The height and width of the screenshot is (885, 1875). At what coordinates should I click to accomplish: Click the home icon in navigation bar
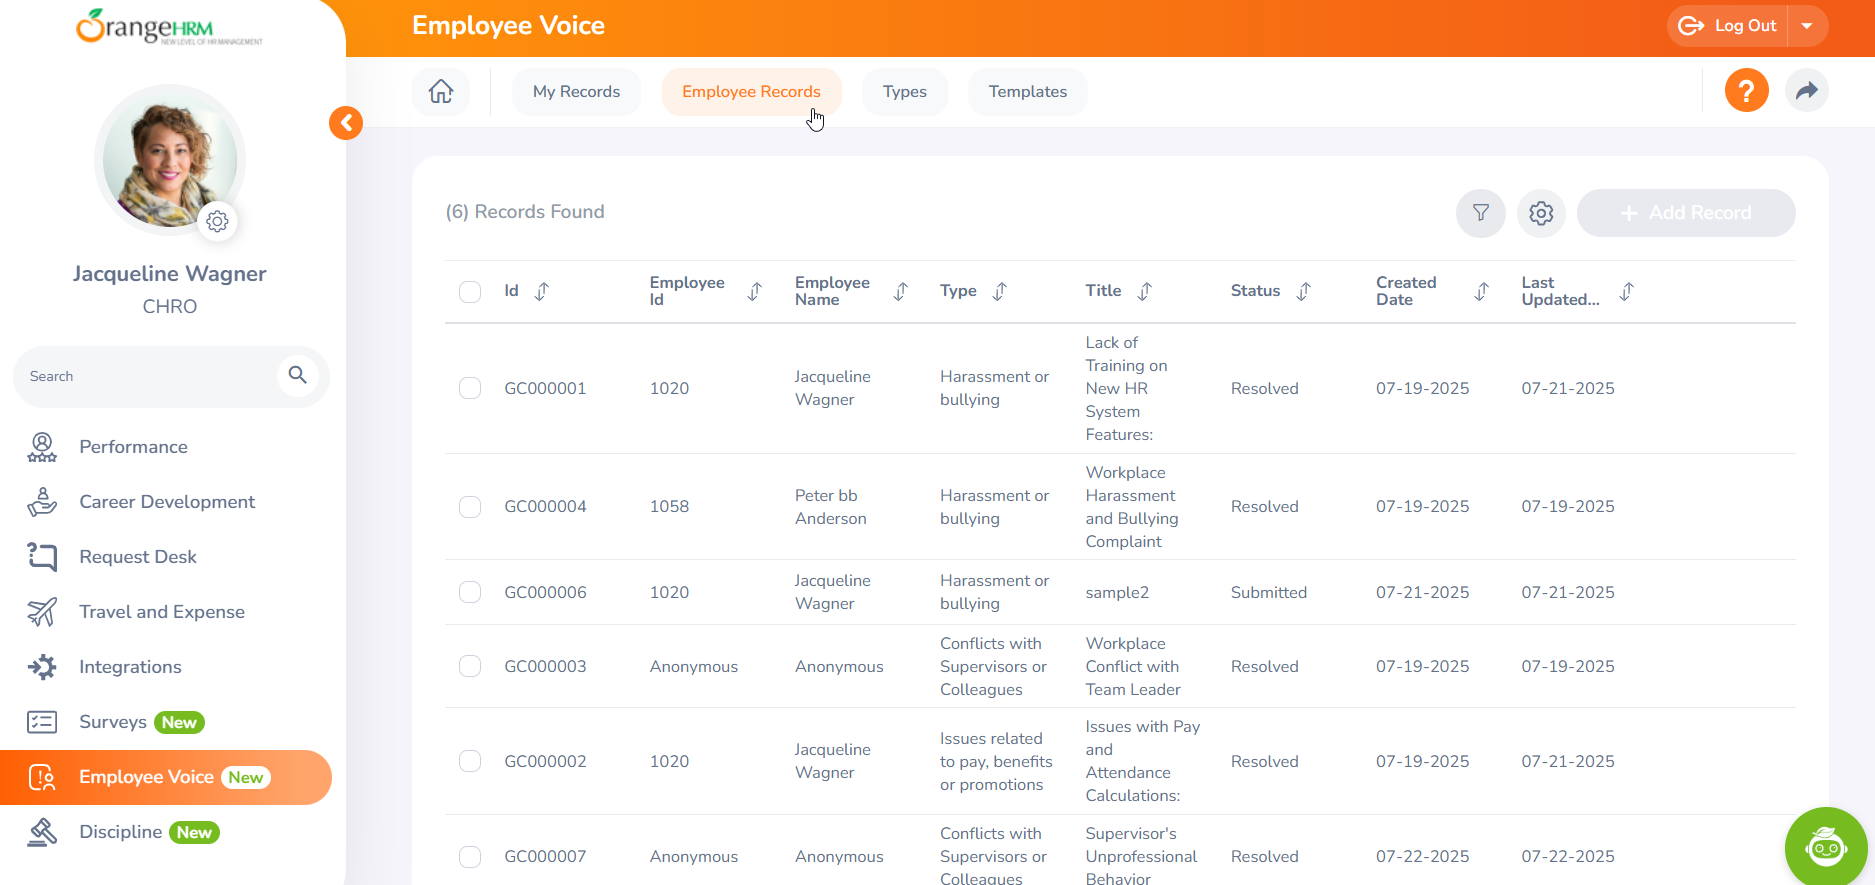click(x=441, y=92)
